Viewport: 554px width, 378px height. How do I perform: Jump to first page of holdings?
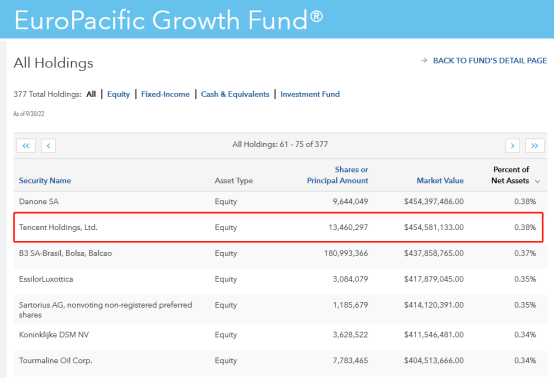click(26, 146)
